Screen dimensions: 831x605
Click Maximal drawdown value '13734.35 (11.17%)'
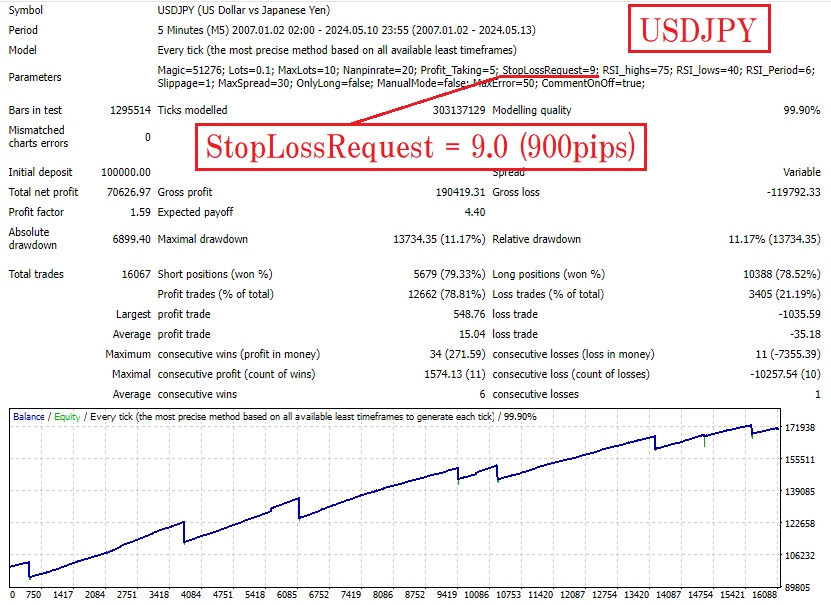[439, 239]
